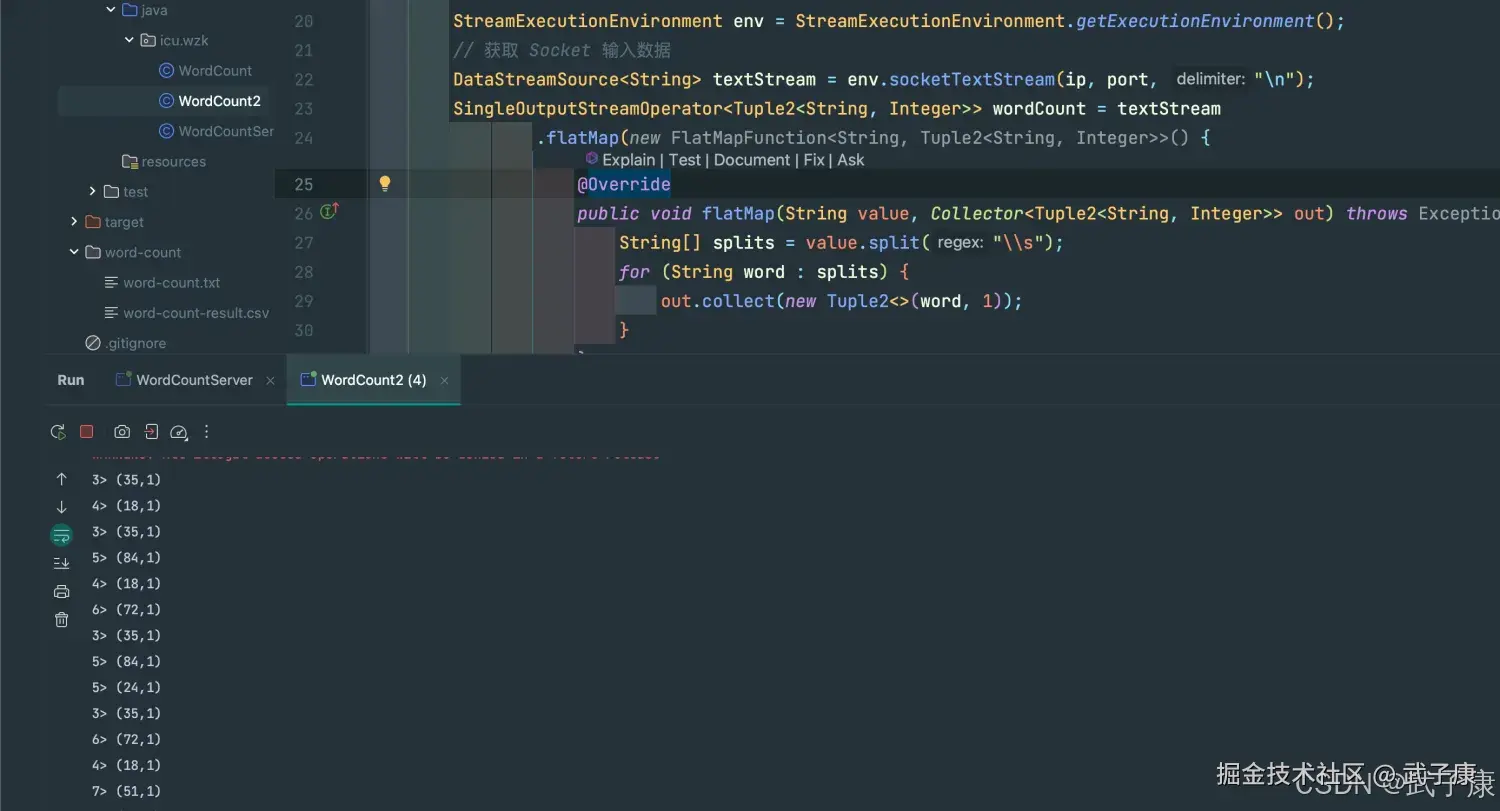1500x811 pixels.
Task: Select WordCount2 in the project tree
Action: click(x=210, y=101)
